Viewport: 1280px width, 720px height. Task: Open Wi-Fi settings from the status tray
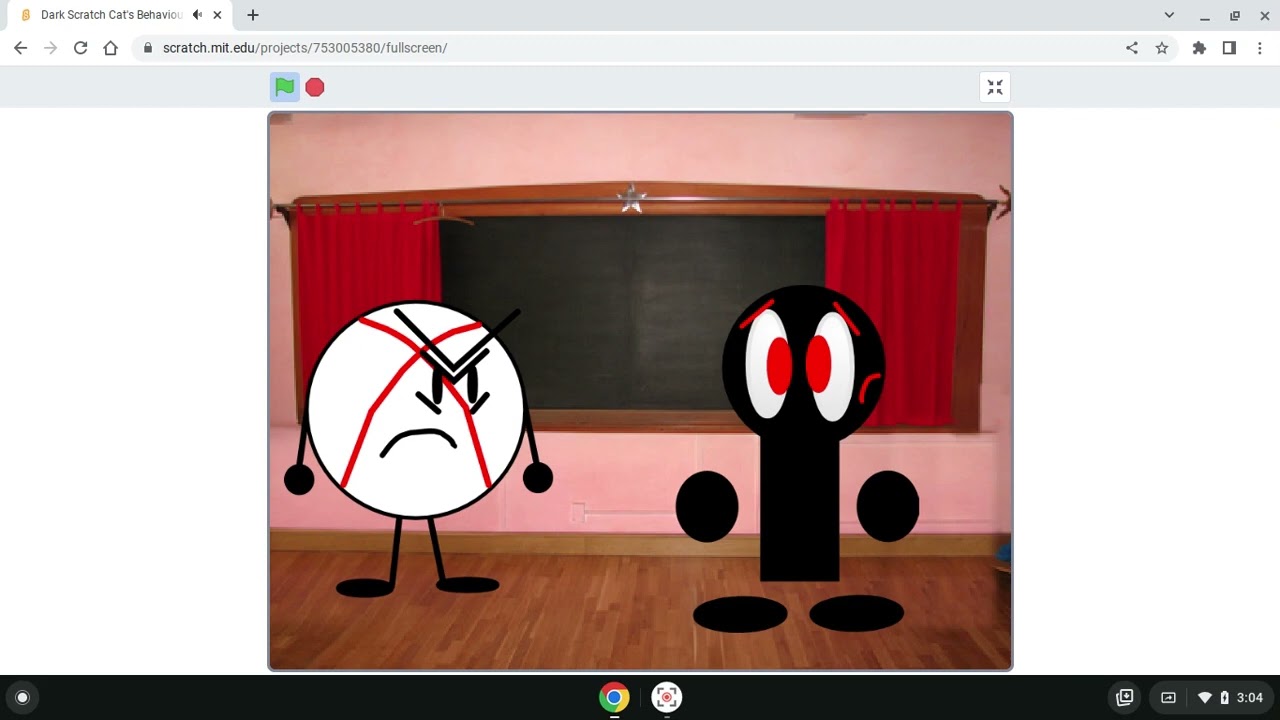pos(1205,698)
